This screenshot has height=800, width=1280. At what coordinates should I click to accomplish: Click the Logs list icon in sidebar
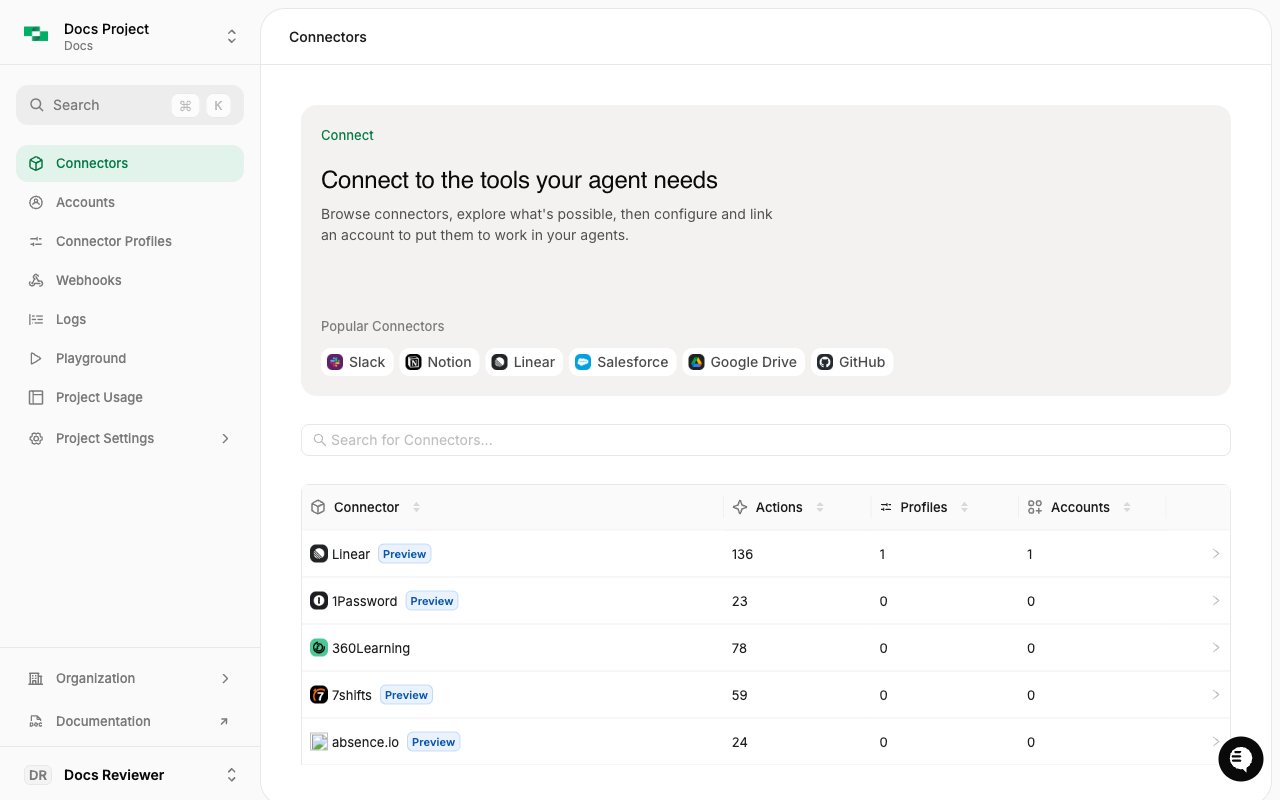point(36,319)
